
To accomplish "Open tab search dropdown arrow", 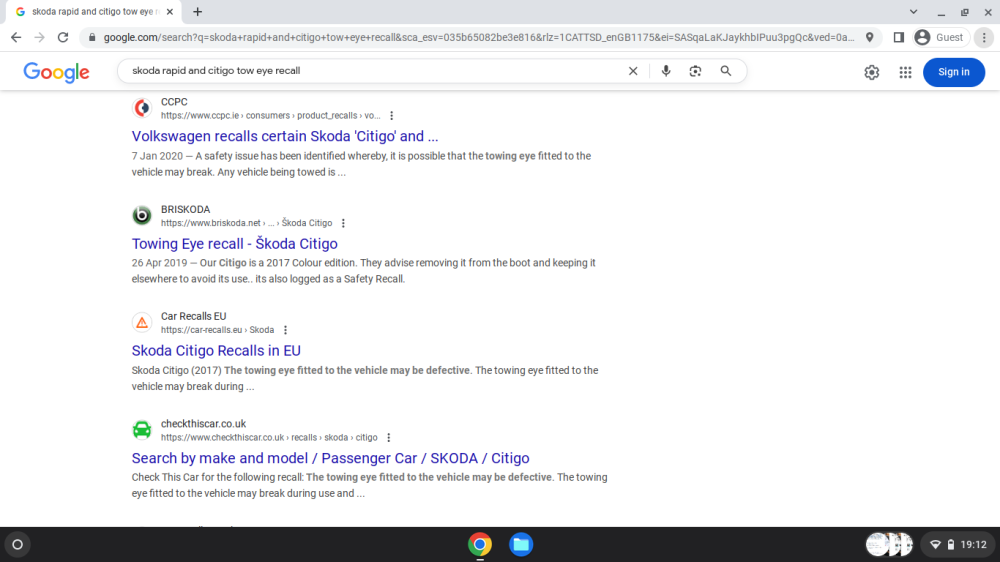I will coord(913,11).
